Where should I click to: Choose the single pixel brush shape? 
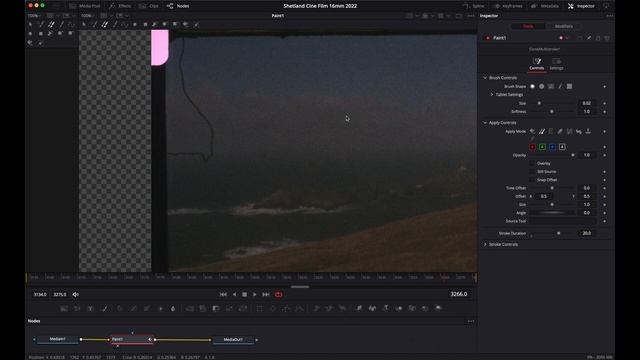point(560,87)
